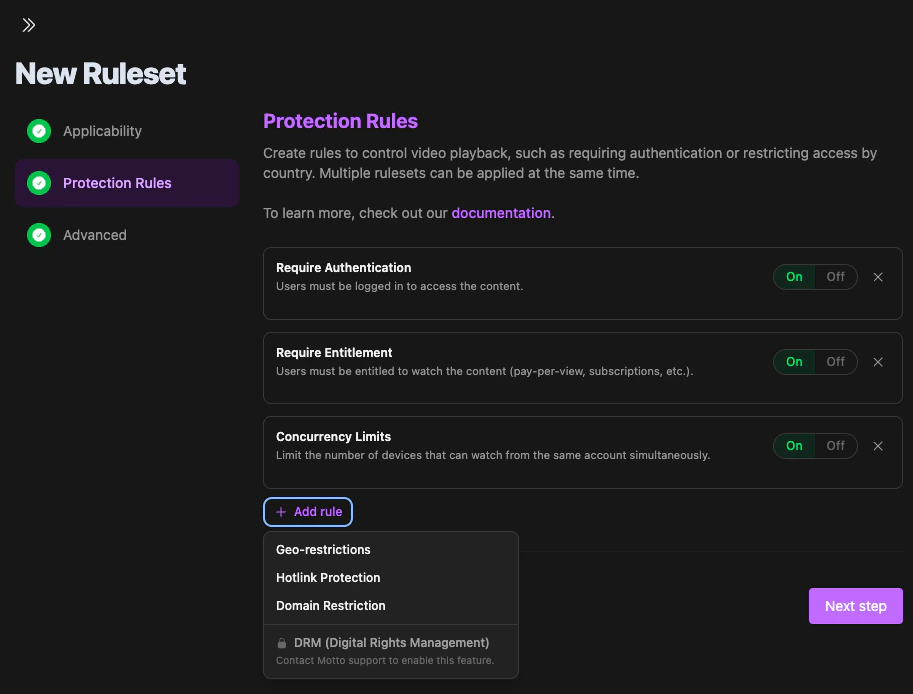Go to the Applicability step
The width and height of the screenshot is (913, 694).
tap(102, 131)
